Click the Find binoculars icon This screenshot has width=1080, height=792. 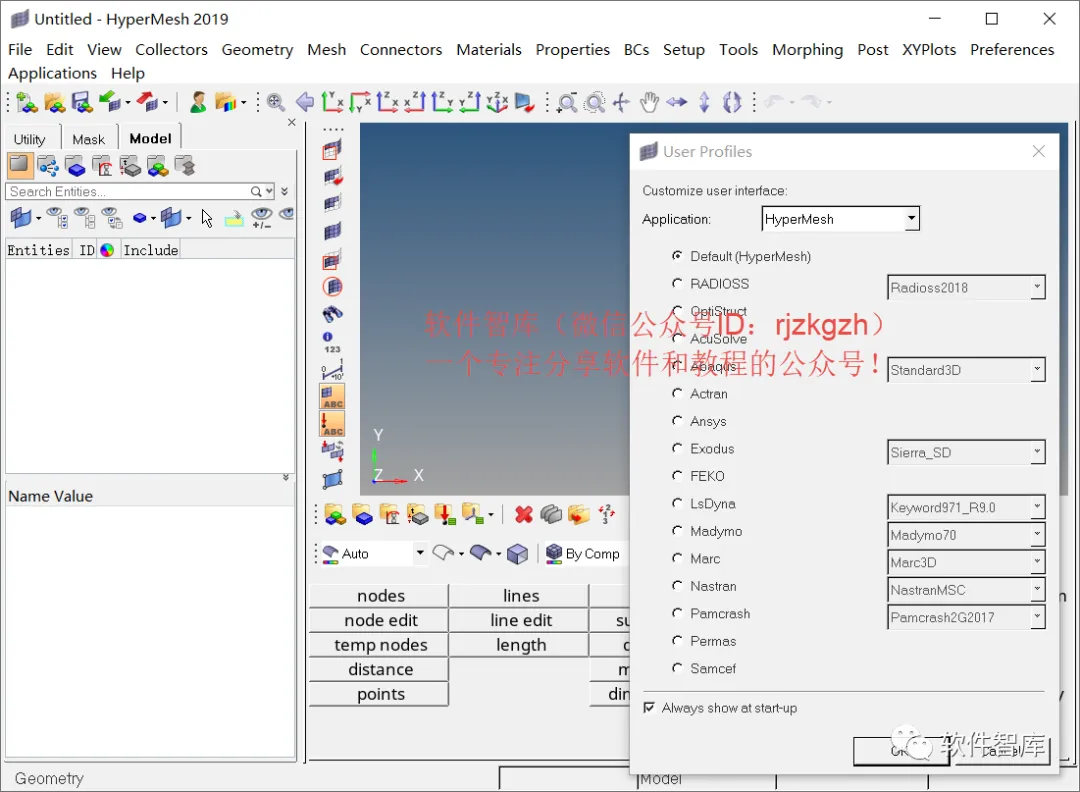332,314
